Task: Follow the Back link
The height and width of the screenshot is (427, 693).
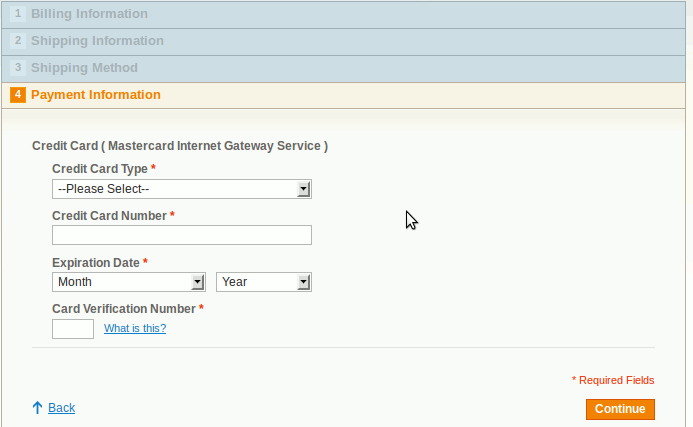Action: click(61, 408)
